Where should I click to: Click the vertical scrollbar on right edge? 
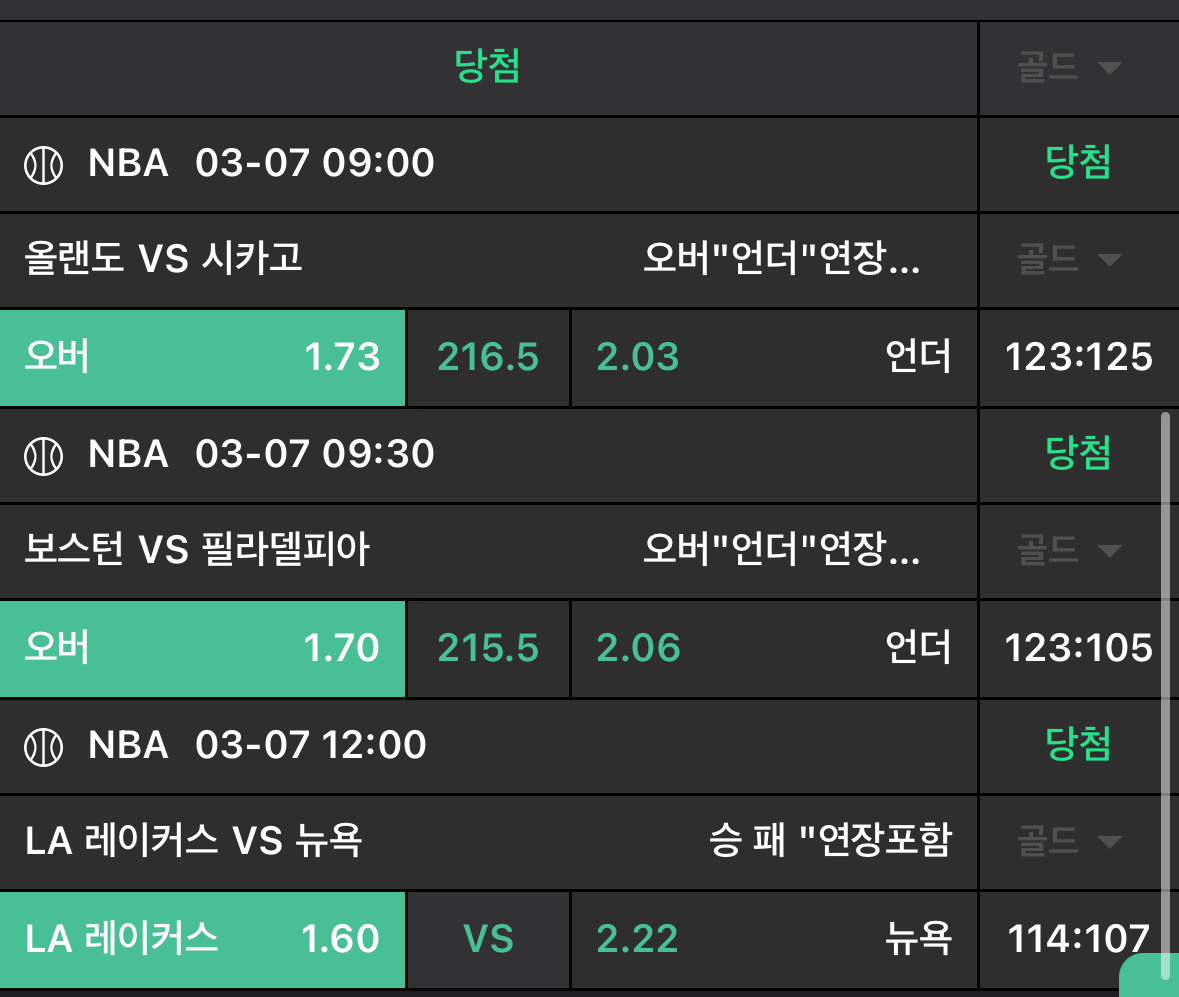pos(1165,690)
